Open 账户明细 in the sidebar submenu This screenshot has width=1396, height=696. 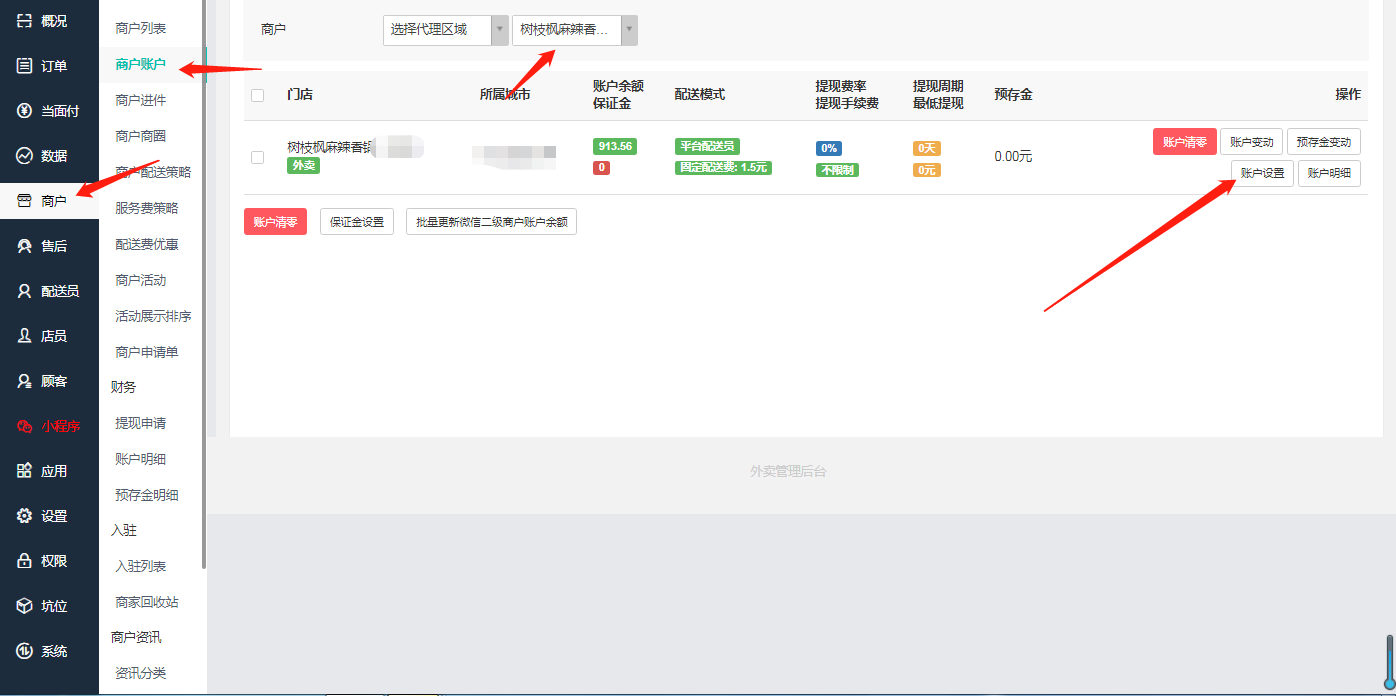(x=141, y=459)
